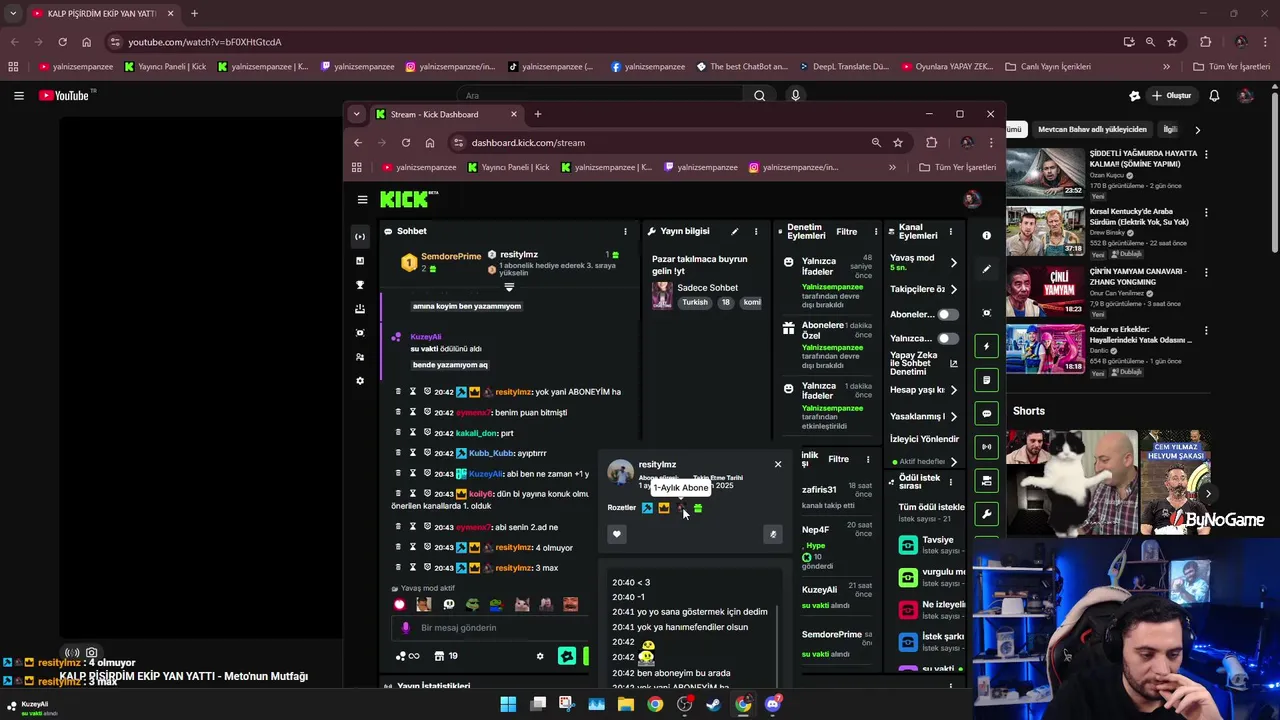Click the store icon showing 19
This screenshot has width=1280, height=720.
click(447, 656)
